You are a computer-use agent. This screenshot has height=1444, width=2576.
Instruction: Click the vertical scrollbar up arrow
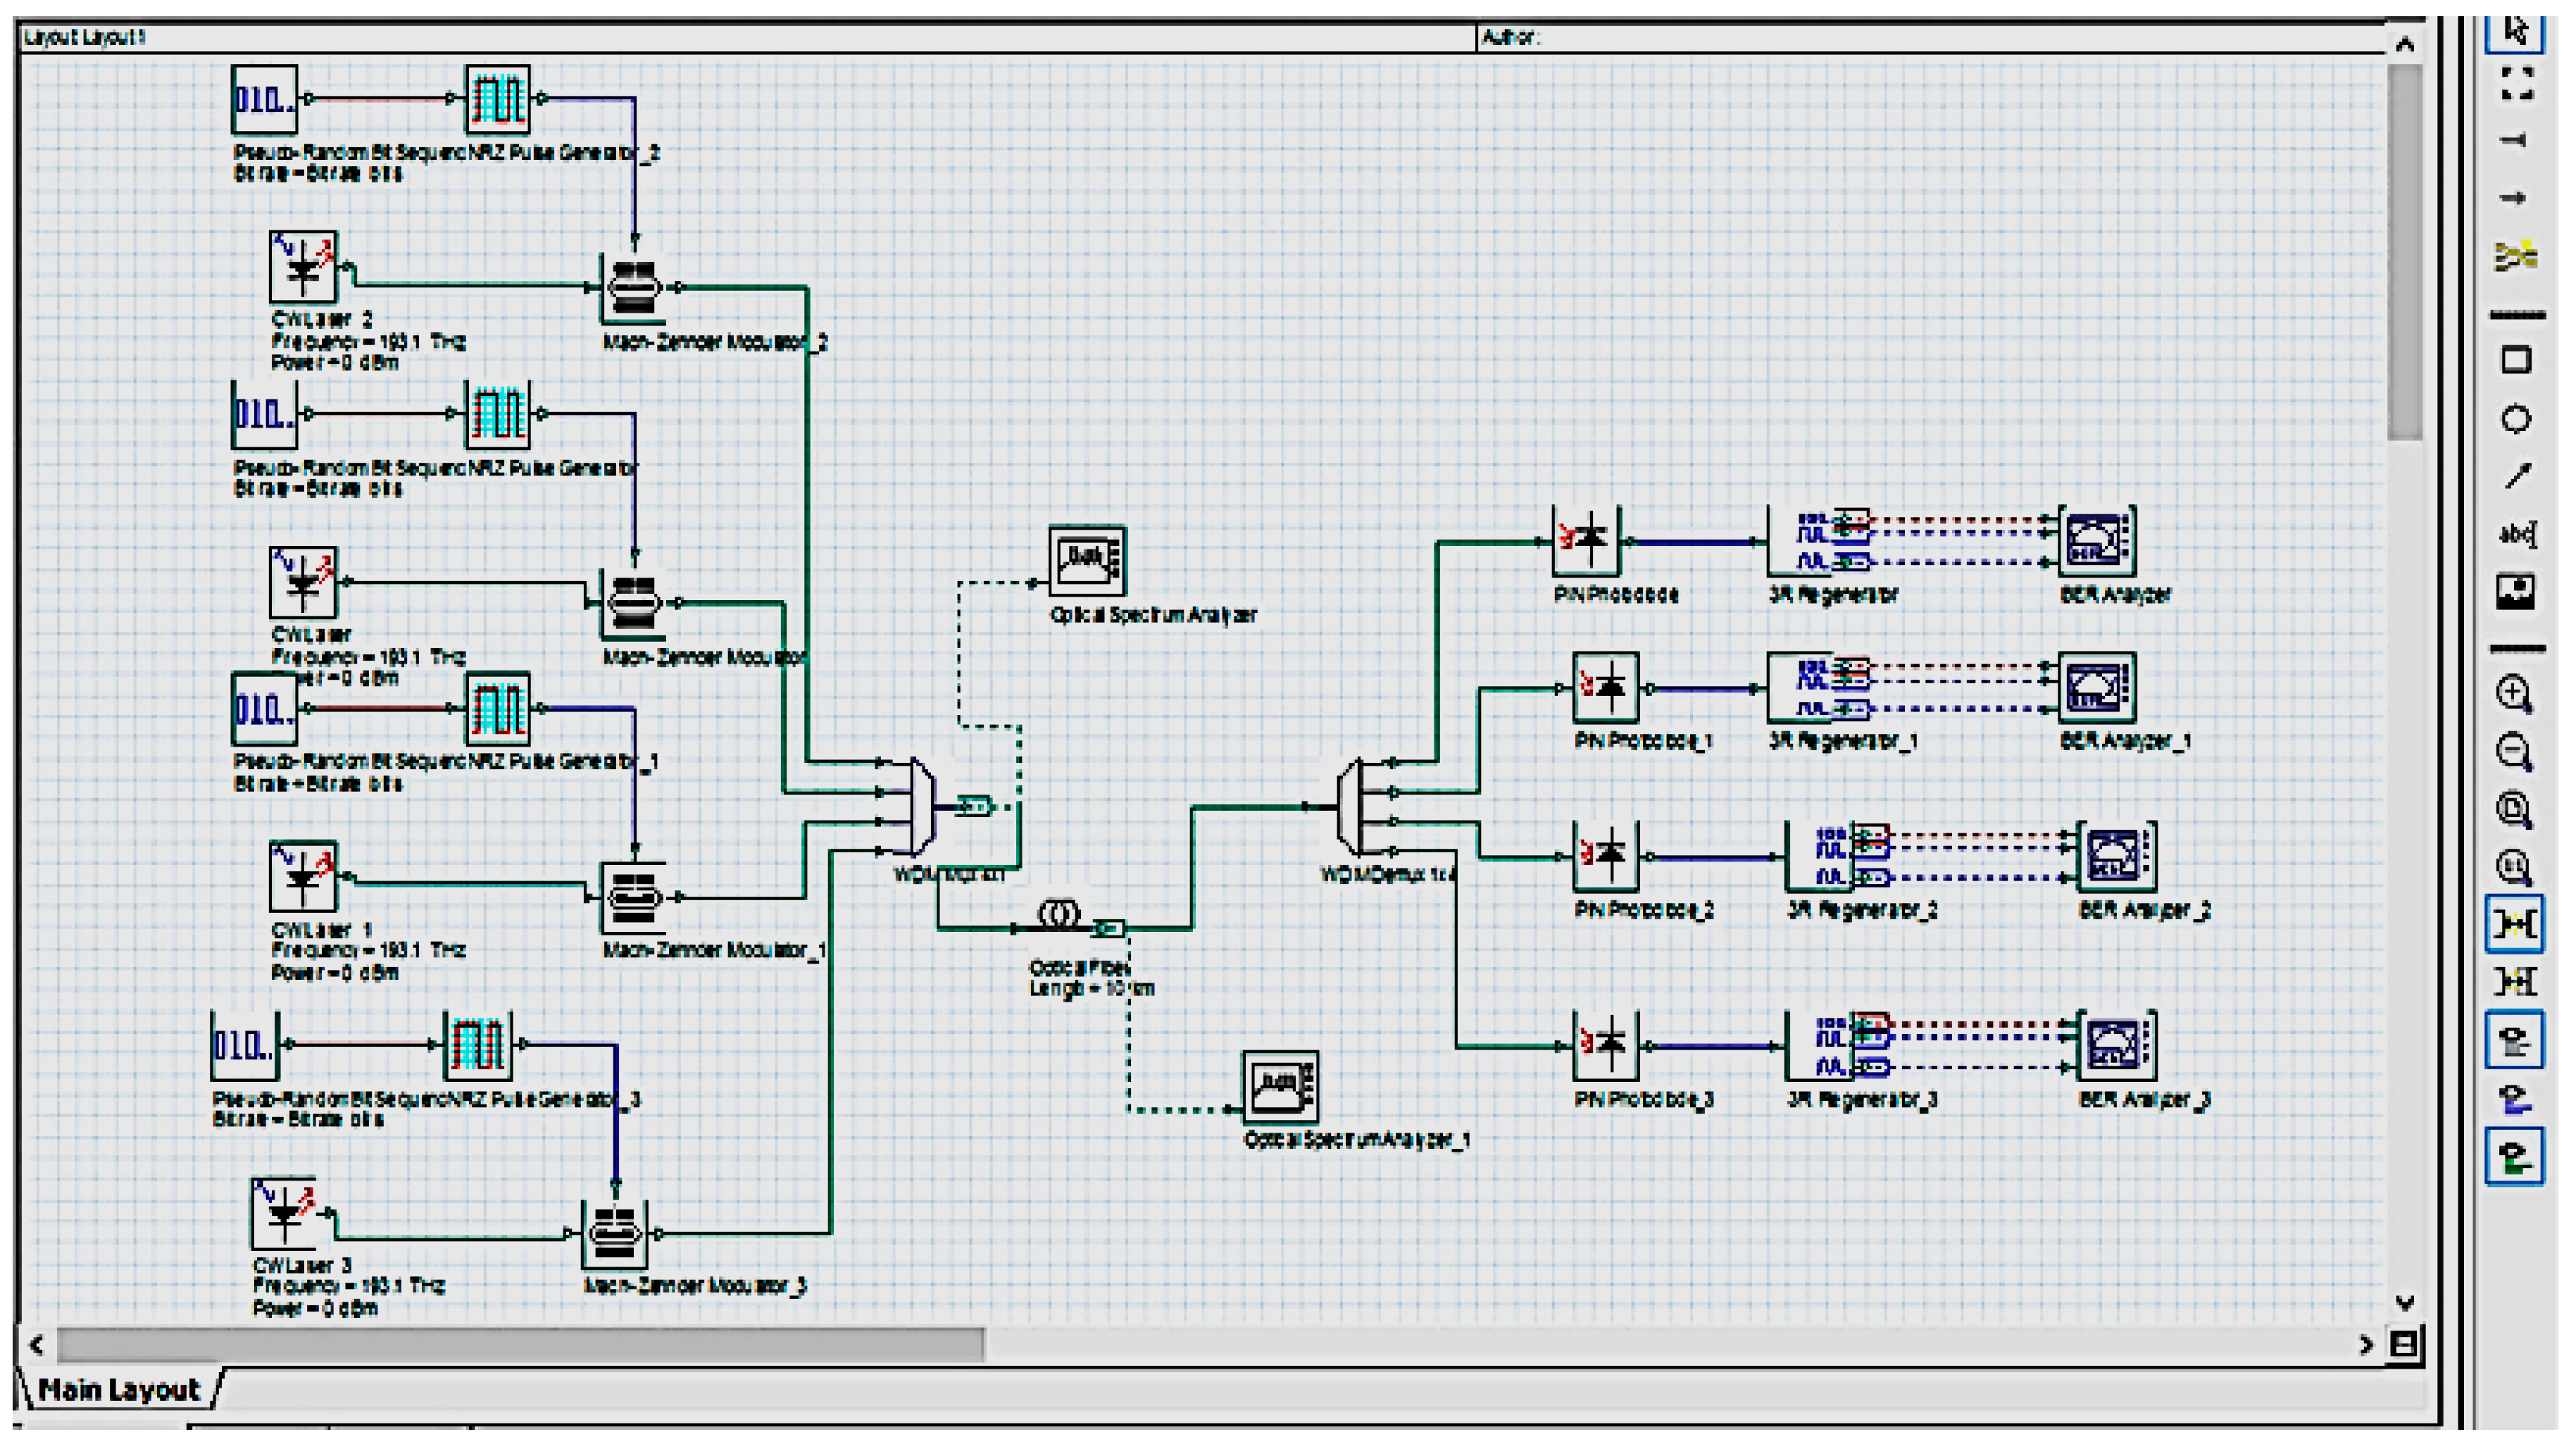(2405, 44)
